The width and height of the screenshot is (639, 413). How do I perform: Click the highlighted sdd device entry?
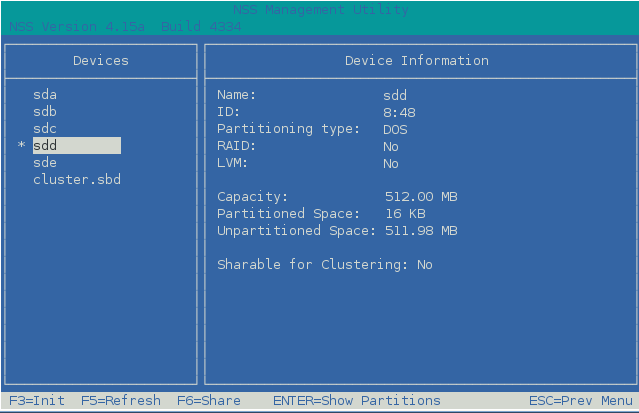point(76,146)
